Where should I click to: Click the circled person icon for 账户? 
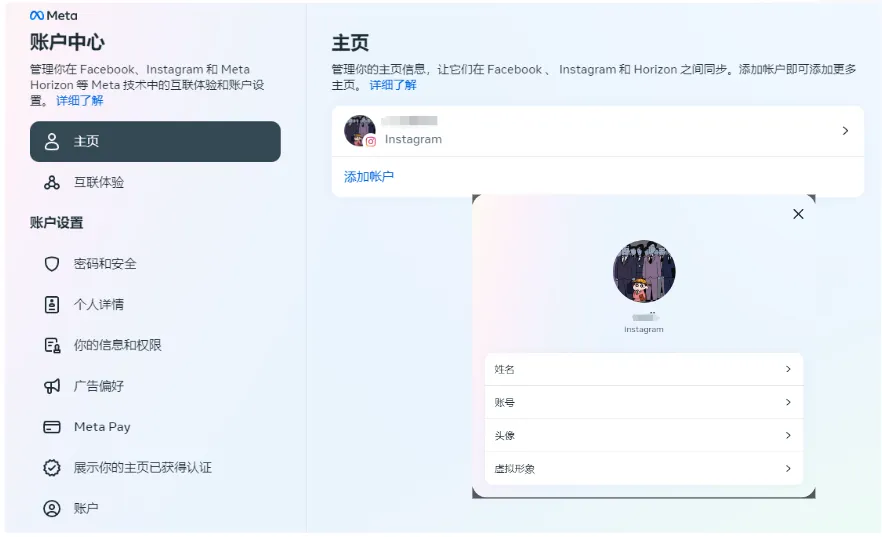click(52, 508)
